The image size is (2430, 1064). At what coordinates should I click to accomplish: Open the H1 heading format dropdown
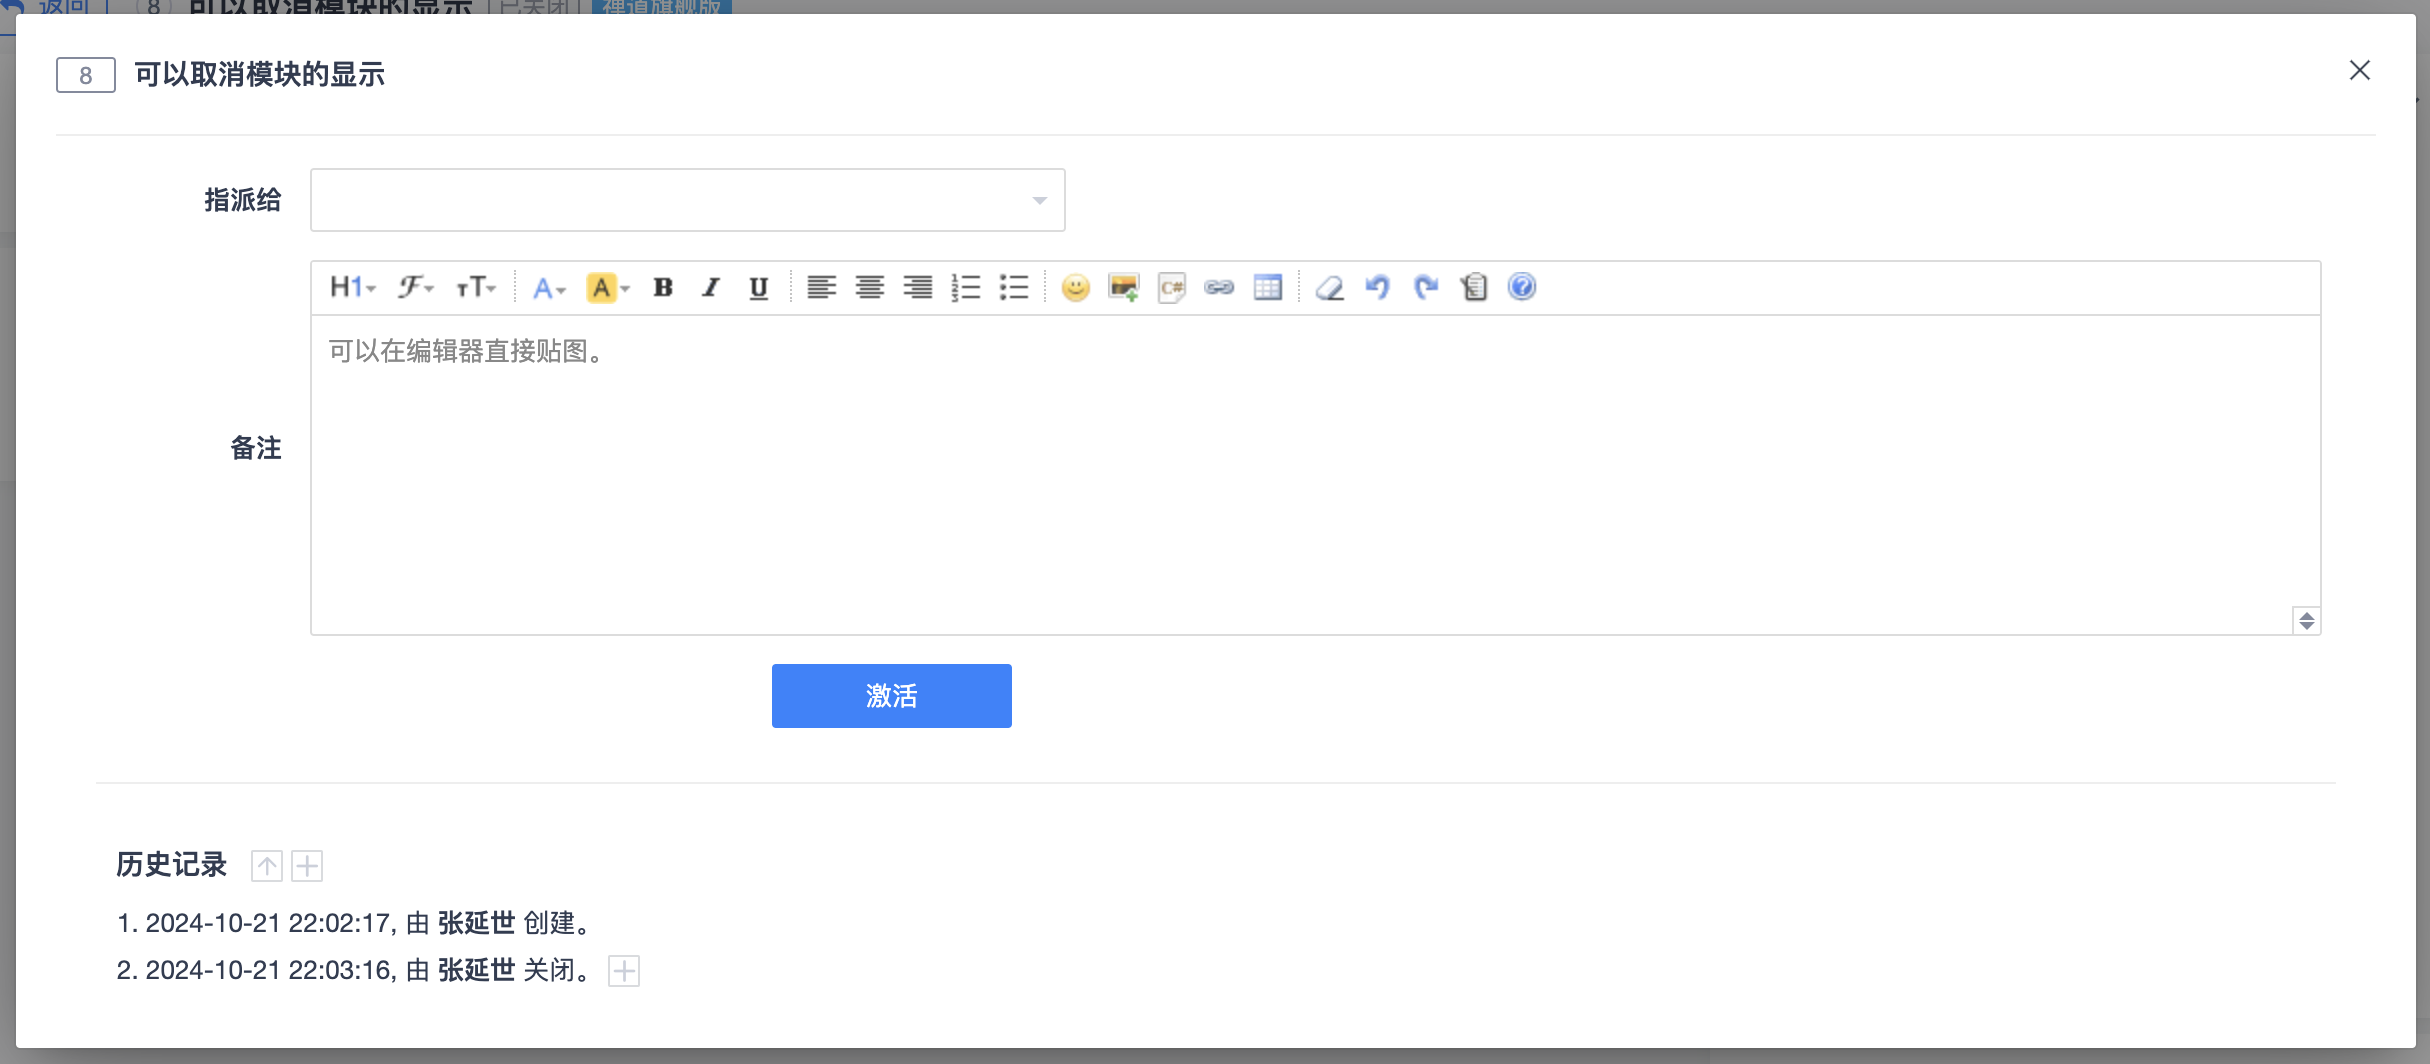click(352, 288)
